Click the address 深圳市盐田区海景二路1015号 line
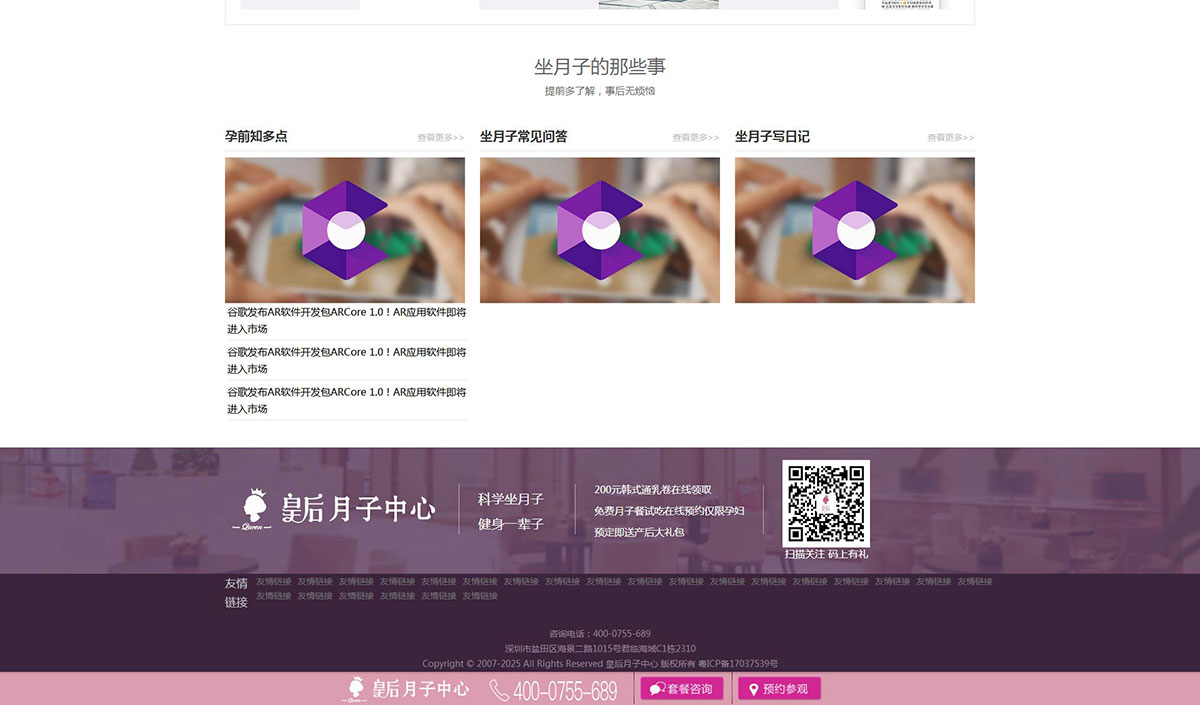 pyautogui.click(x=600, y=649)
